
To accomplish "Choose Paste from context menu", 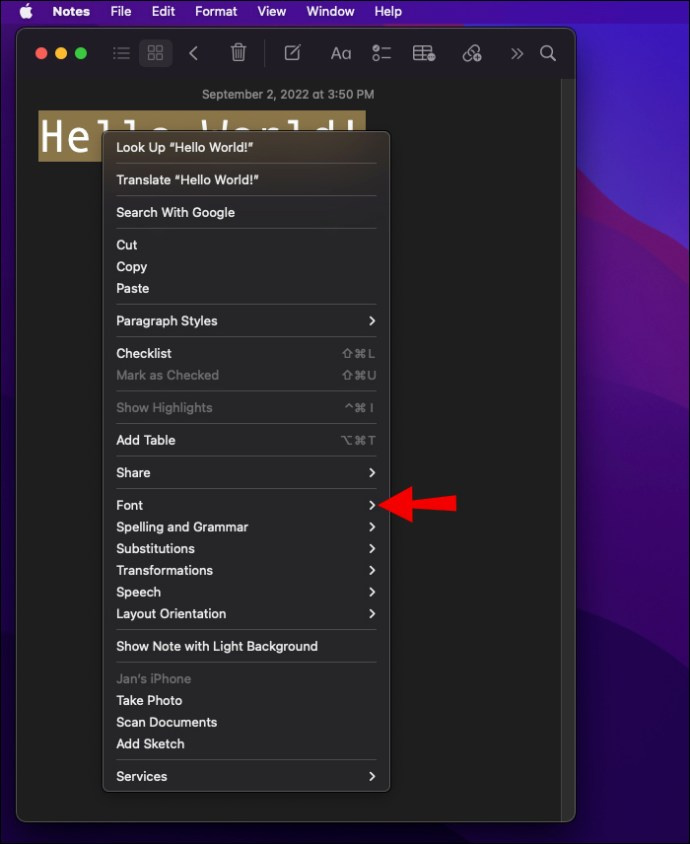I will tap(246, 289).
